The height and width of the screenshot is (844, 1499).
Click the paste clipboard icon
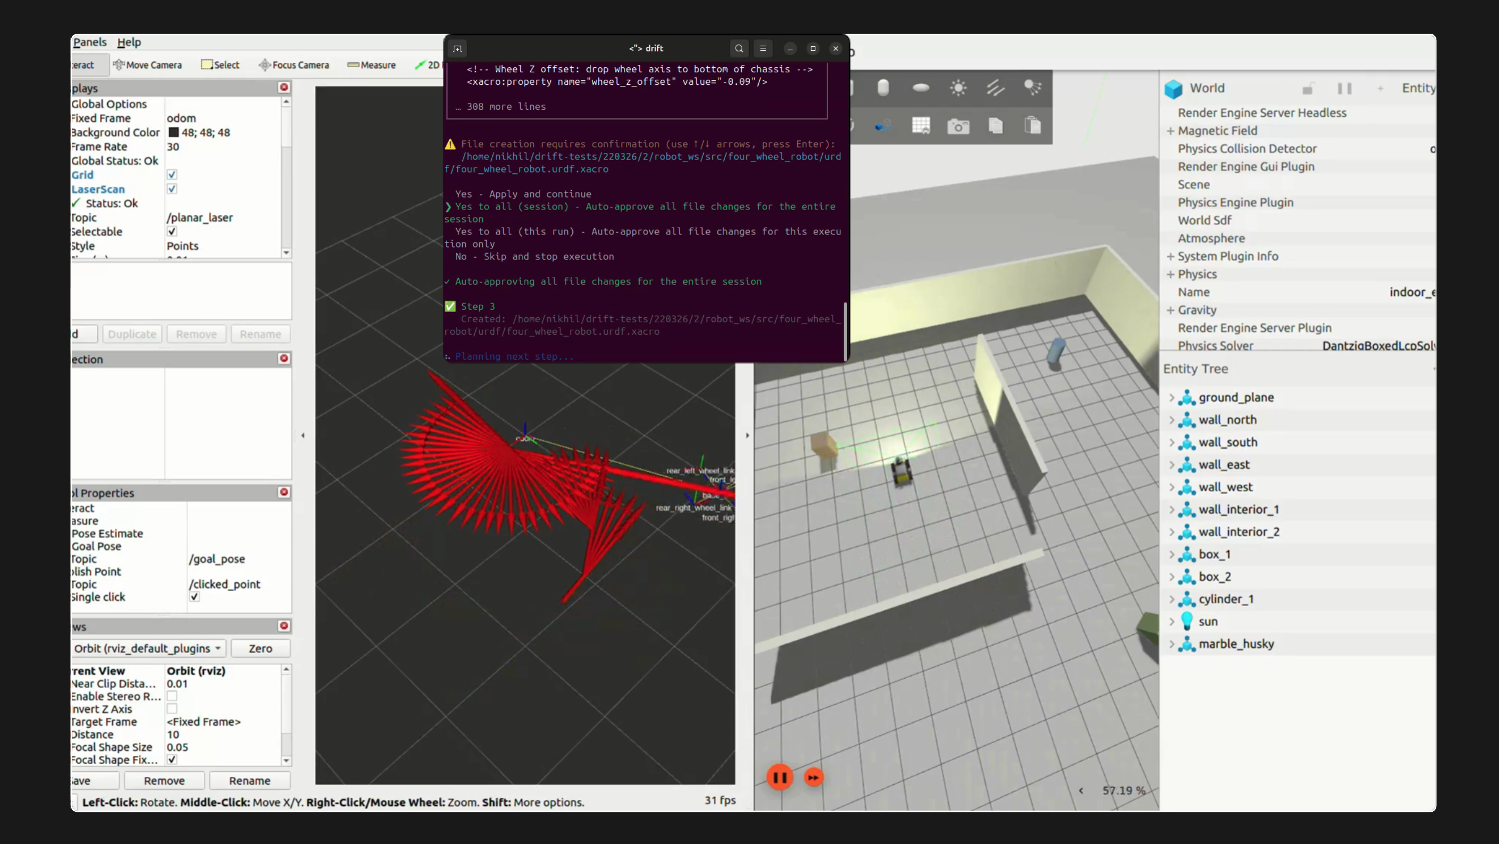(x=1033, y=126)
